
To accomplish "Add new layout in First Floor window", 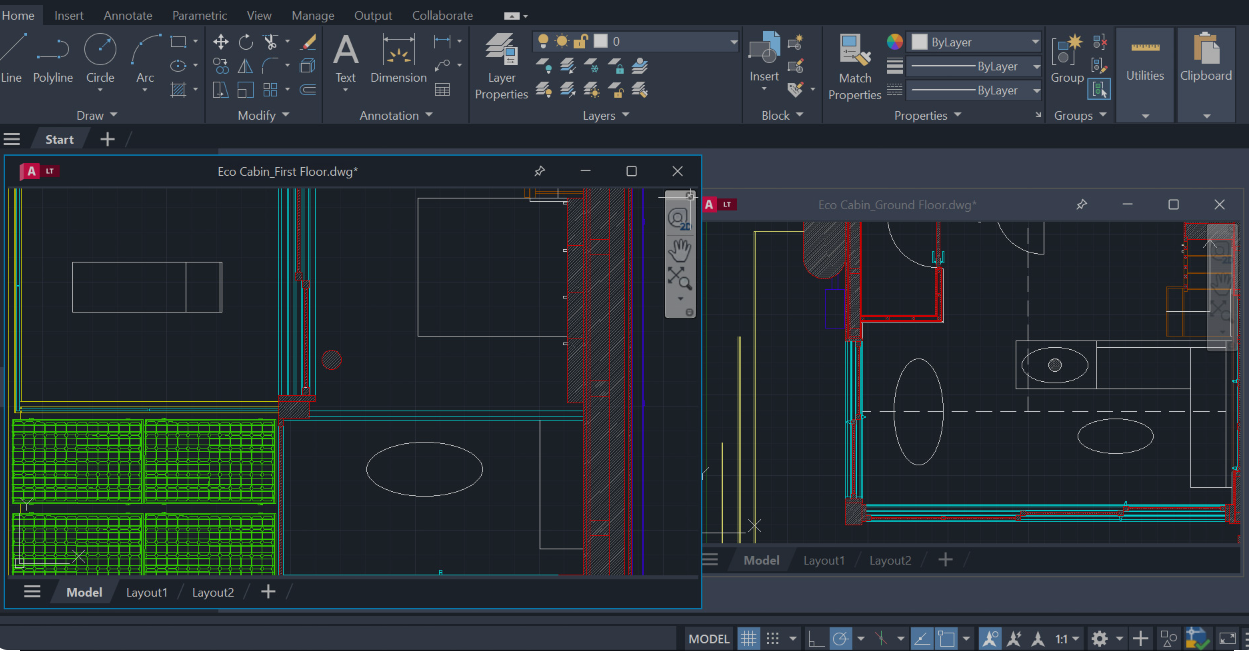I will (x=268, y=592).
